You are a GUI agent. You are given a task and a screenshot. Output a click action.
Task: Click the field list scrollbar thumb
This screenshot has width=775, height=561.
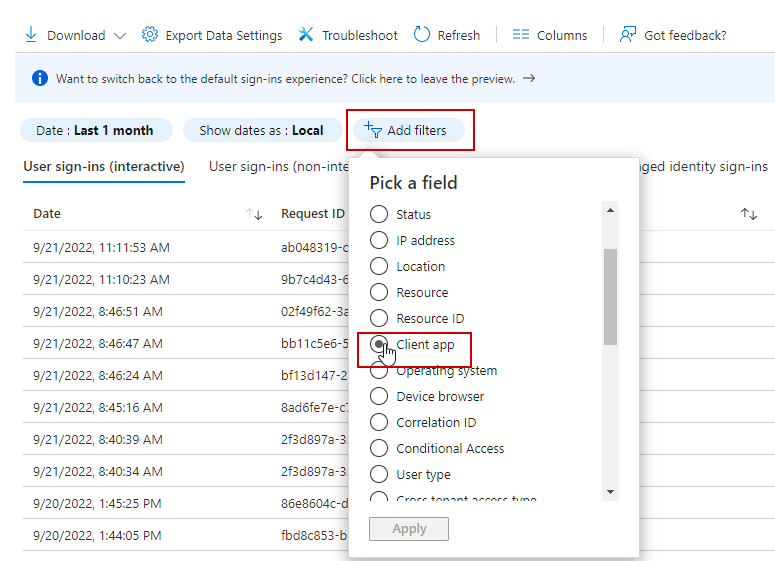pyautogui.click(x=610, y=295)
